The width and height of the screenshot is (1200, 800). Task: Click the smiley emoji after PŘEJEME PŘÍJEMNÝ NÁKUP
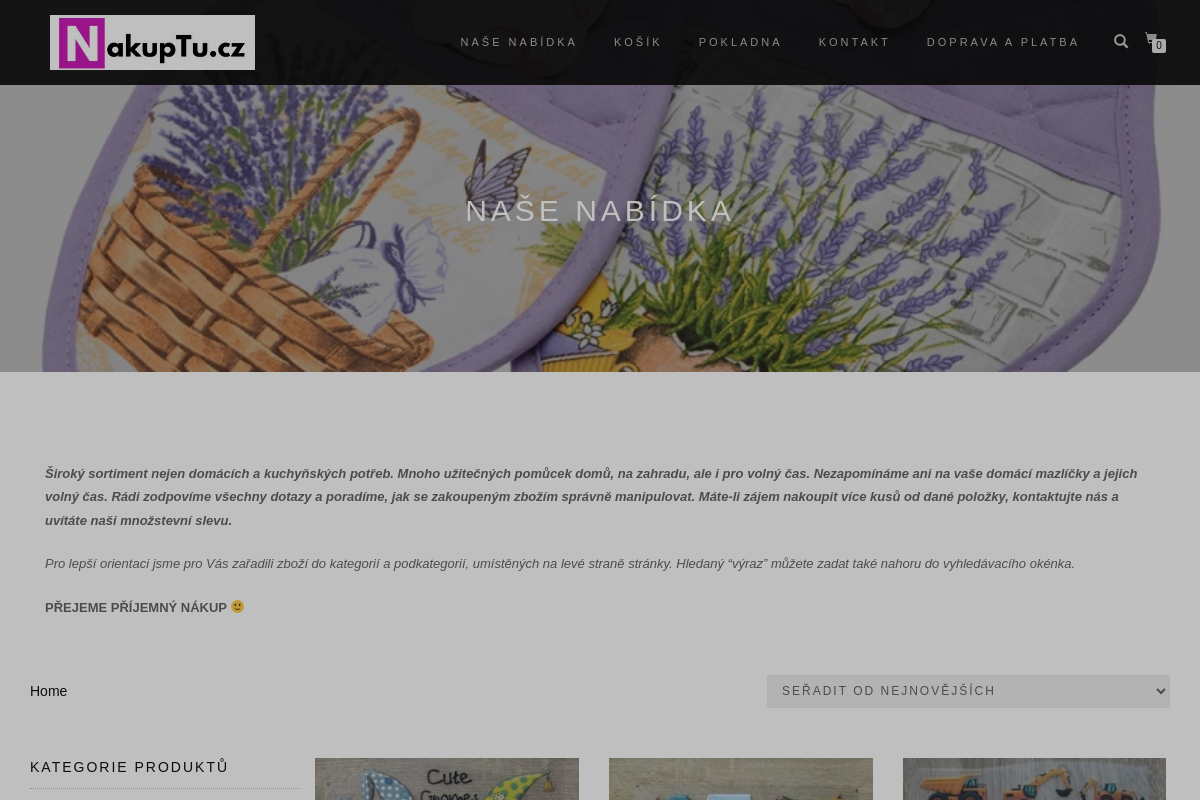click(x=238, y=607)
